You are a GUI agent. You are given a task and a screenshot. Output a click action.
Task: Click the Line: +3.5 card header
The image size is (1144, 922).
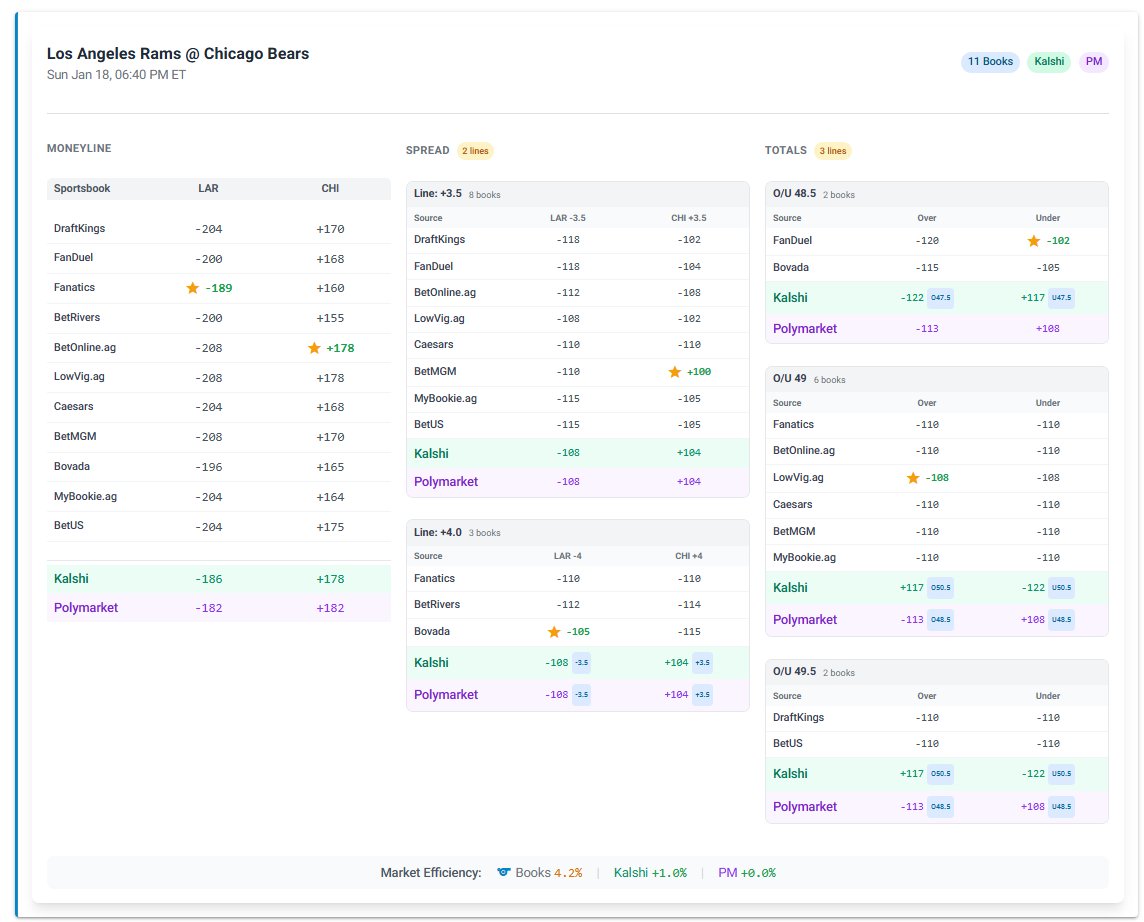coord(578,194)
